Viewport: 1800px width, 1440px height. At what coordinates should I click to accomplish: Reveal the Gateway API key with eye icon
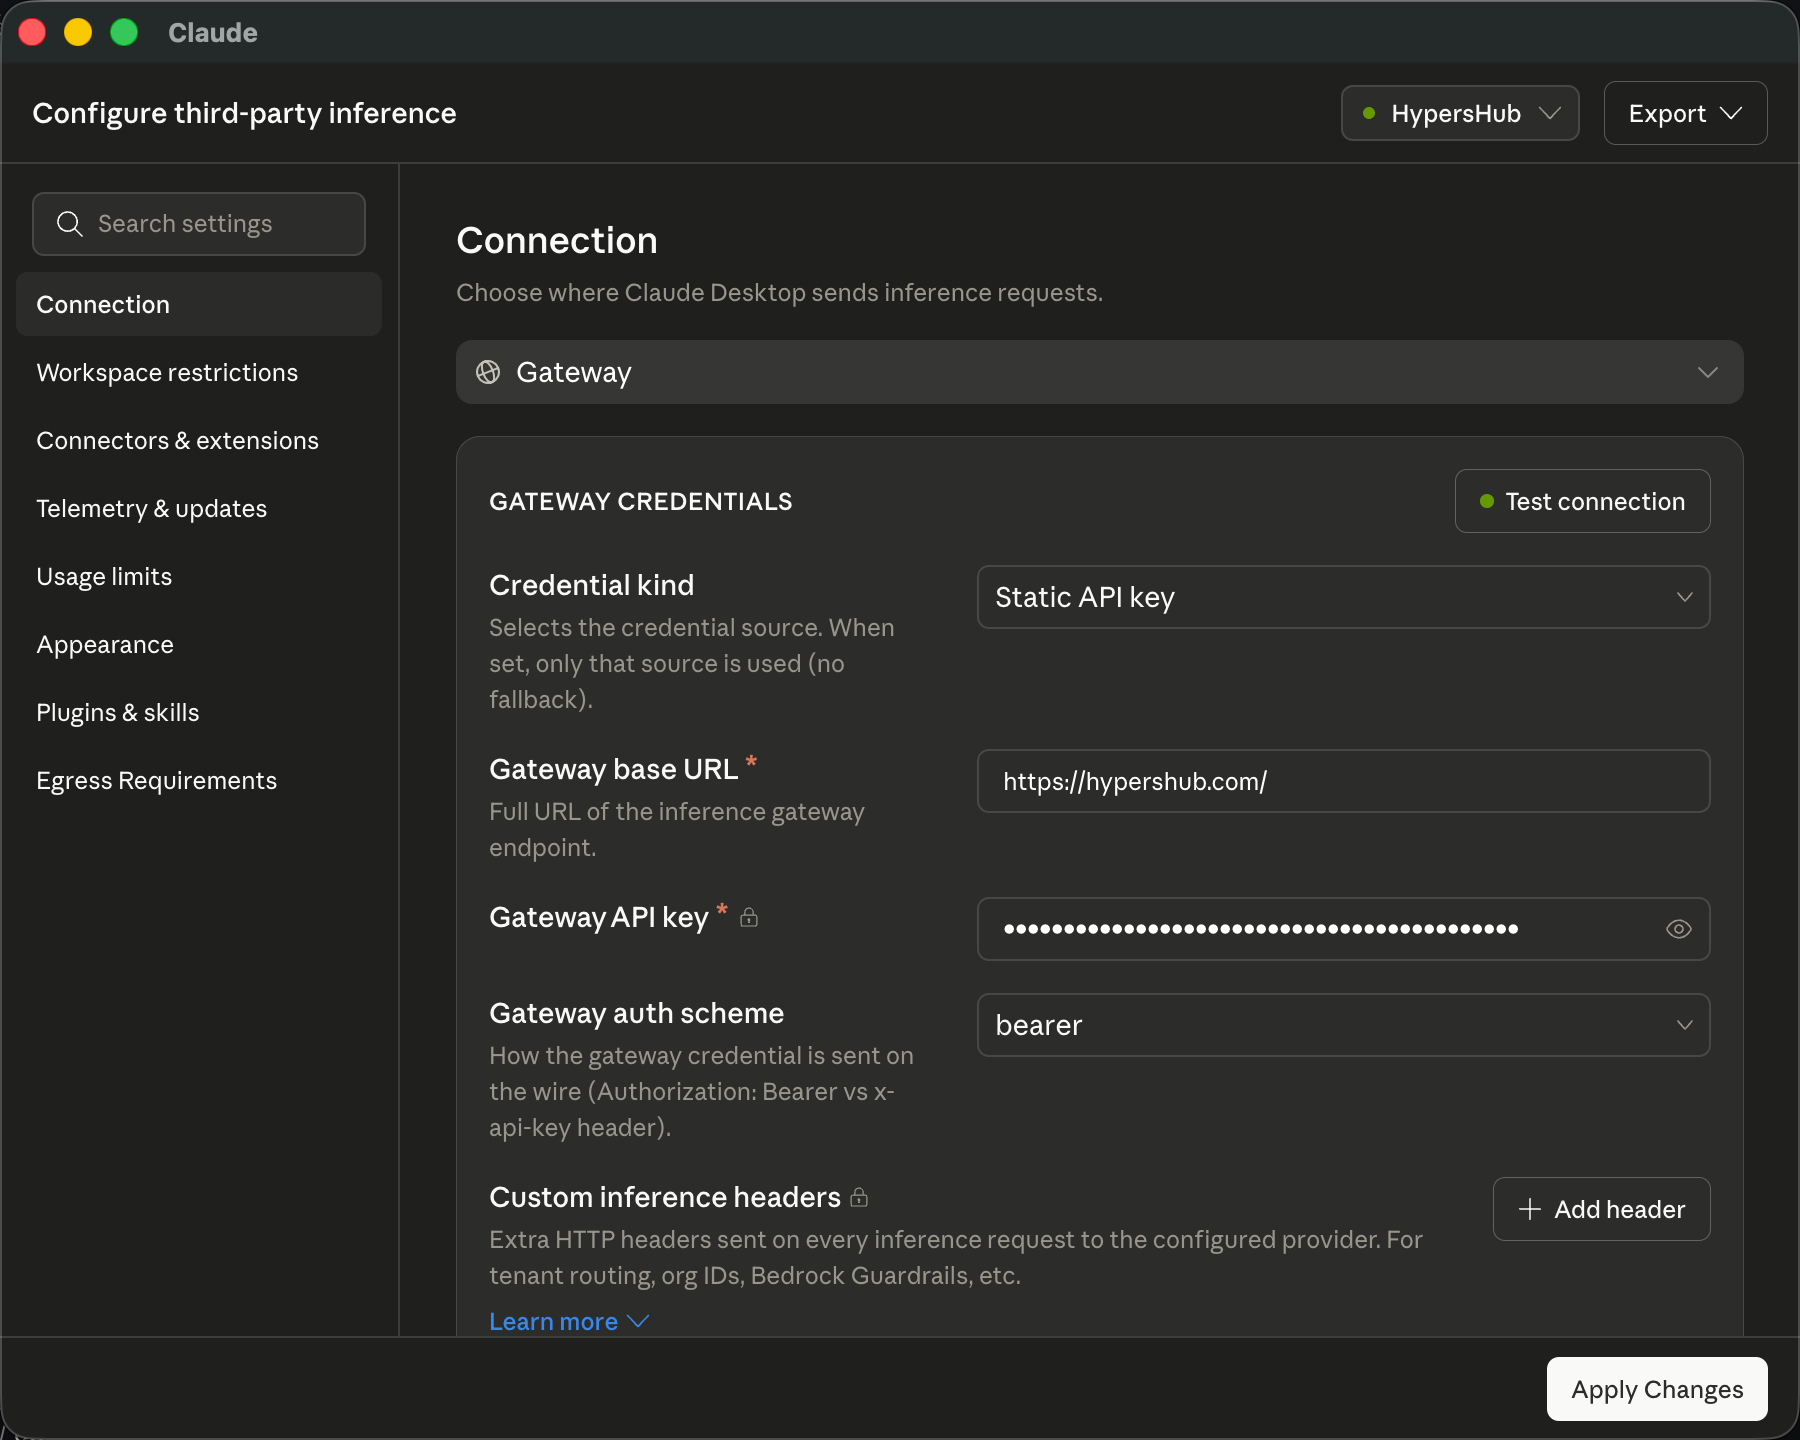click(x=1679, y=929)
